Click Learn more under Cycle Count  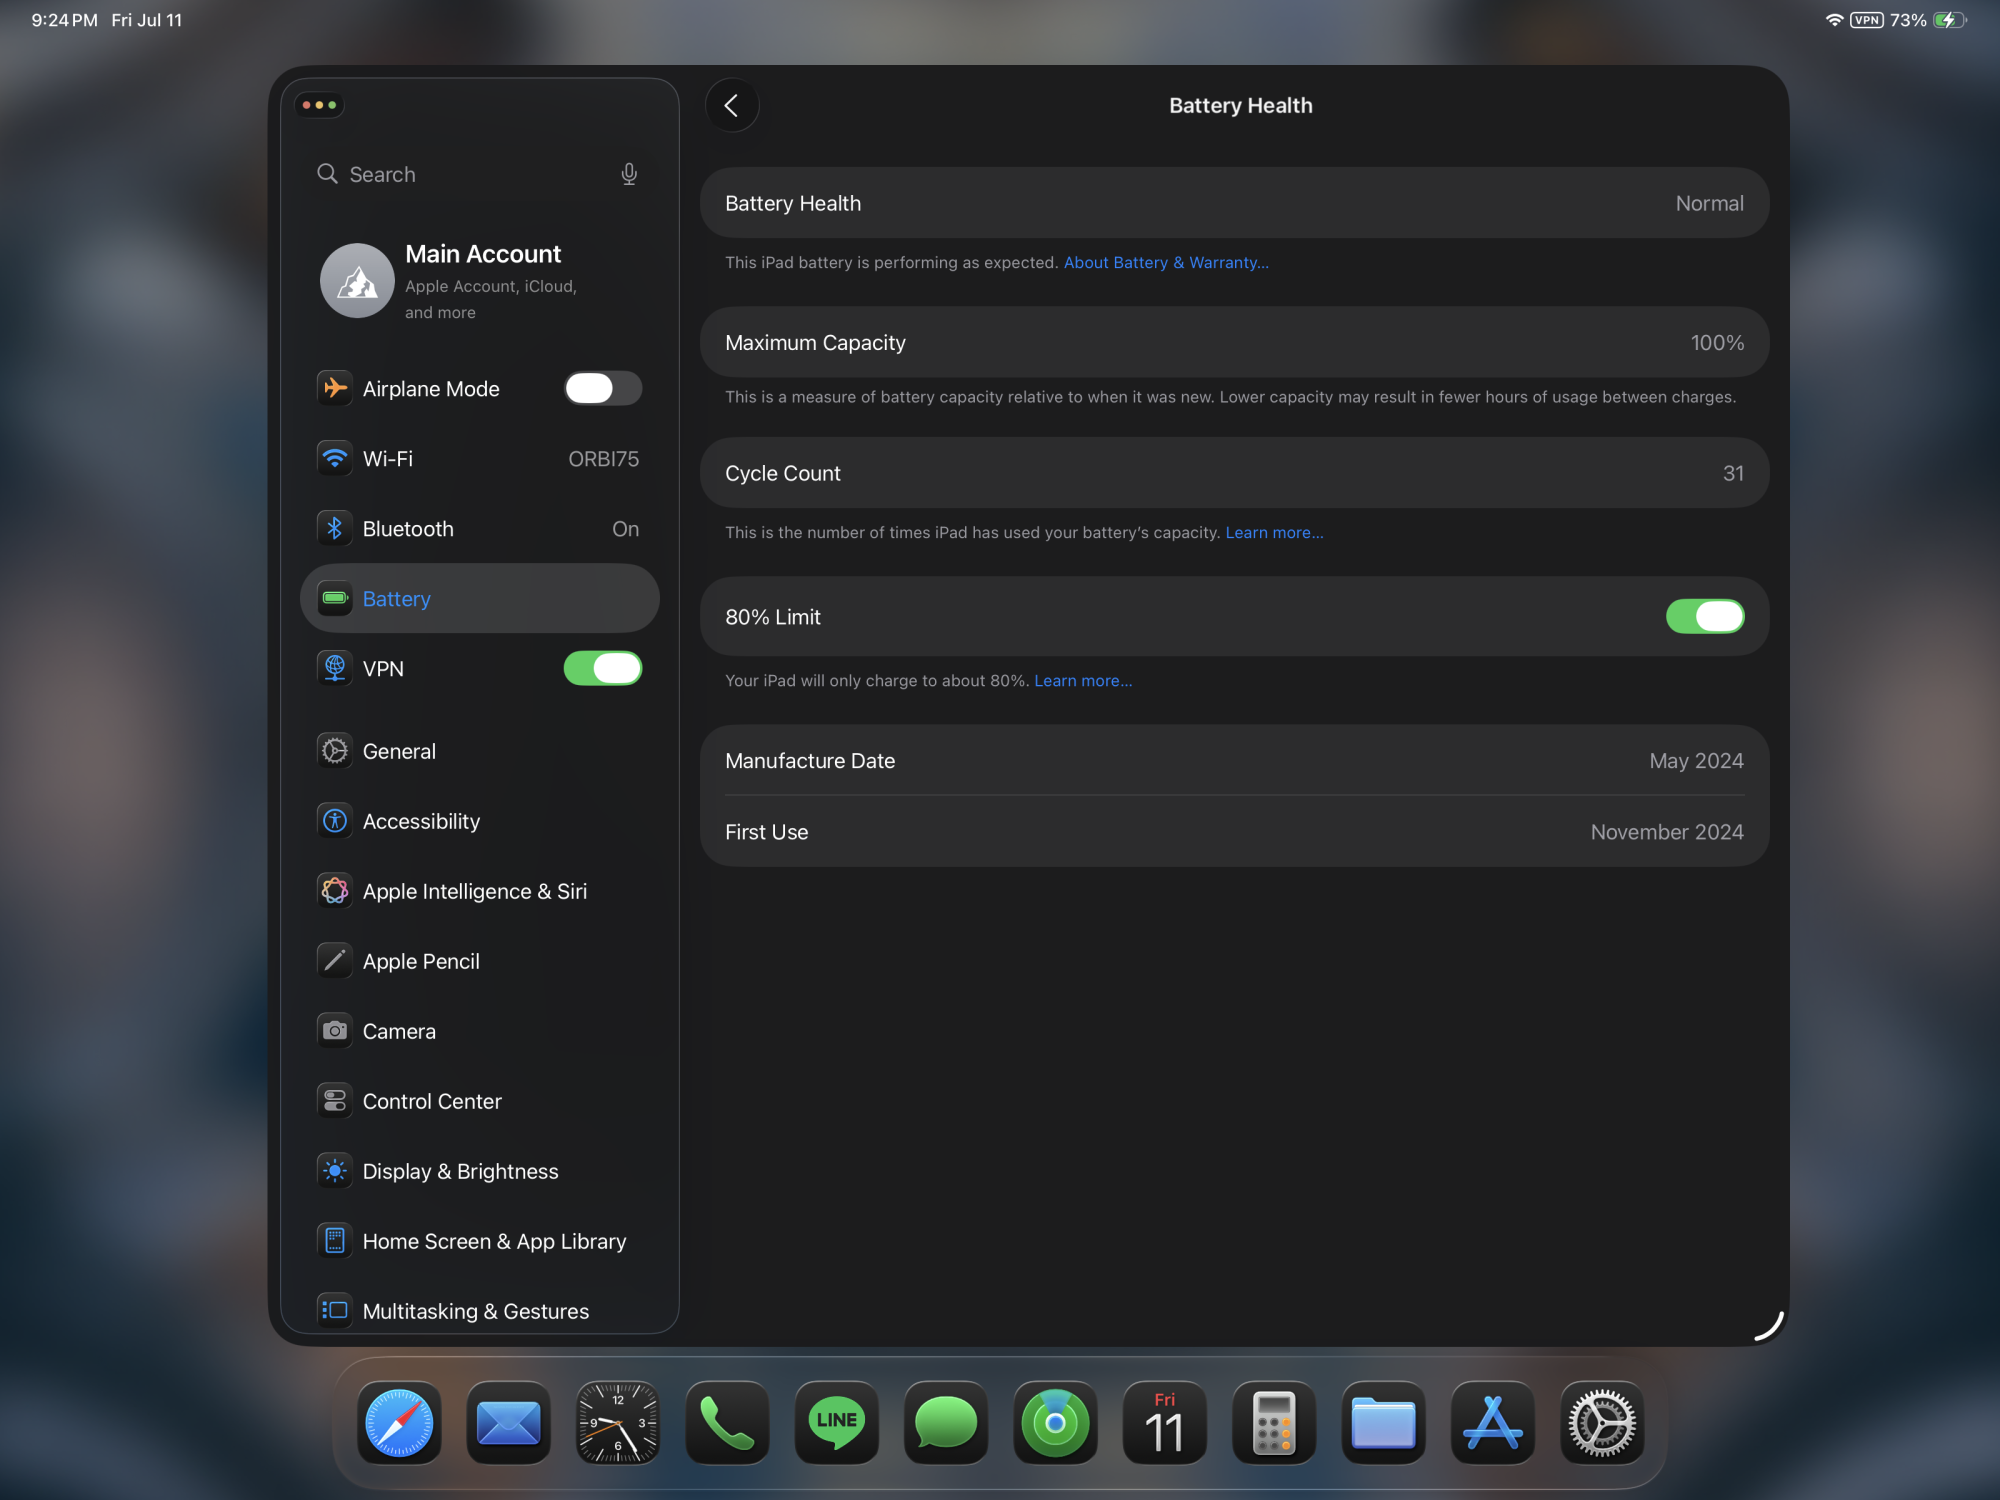coord(1274,532)
